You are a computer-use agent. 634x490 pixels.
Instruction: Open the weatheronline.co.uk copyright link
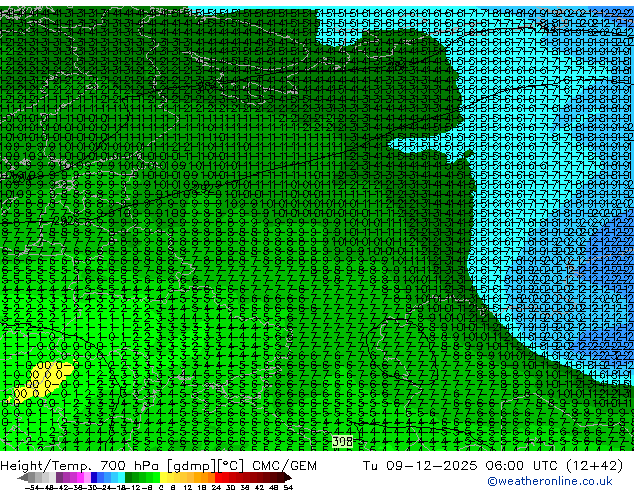(550, 481)
